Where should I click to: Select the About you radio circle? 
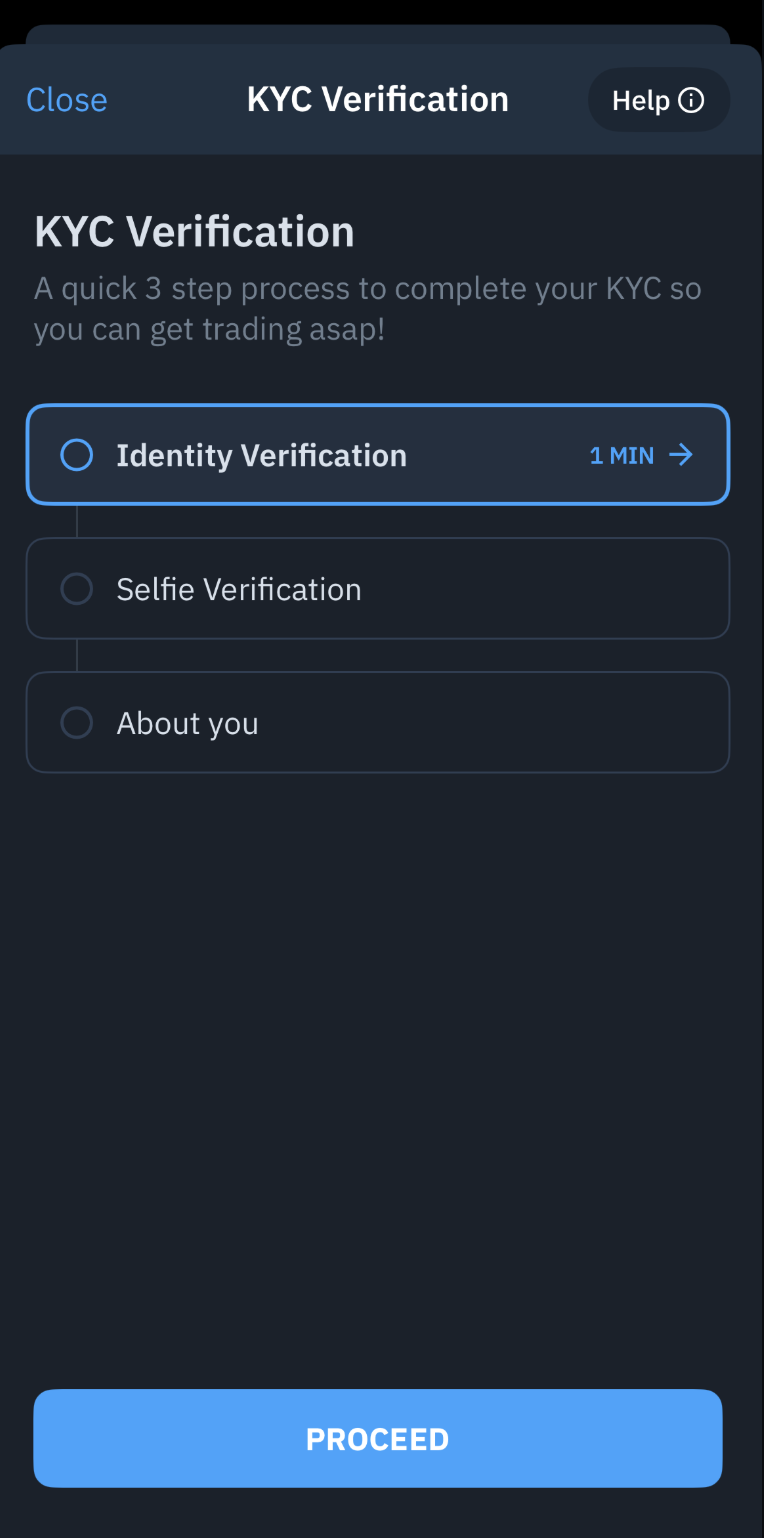pos(77,723)
